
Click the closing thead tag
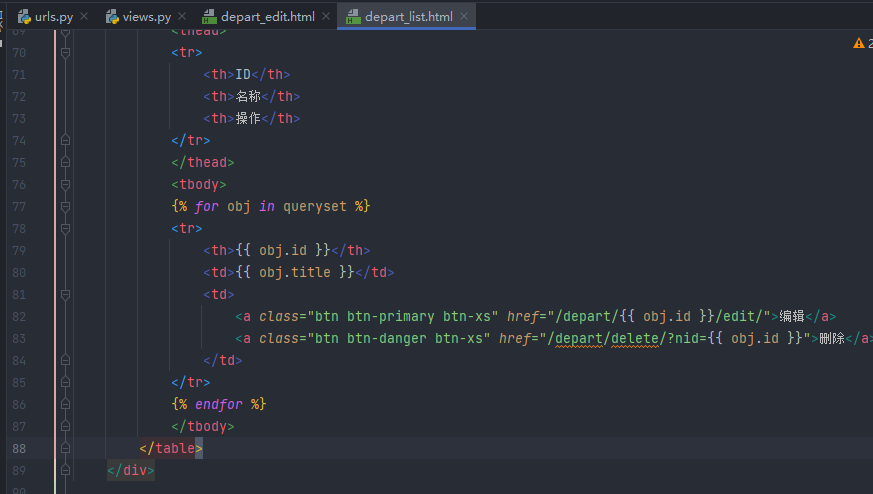coord(203,163)
